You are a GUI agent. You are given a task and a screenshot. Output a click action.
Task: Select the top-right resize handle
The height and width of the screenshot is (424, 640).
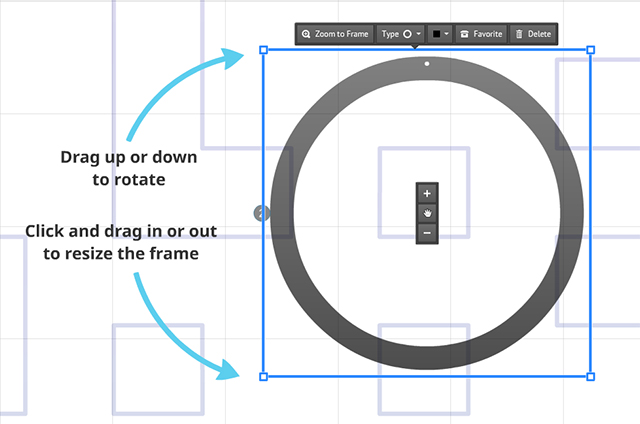pos(590,50)
